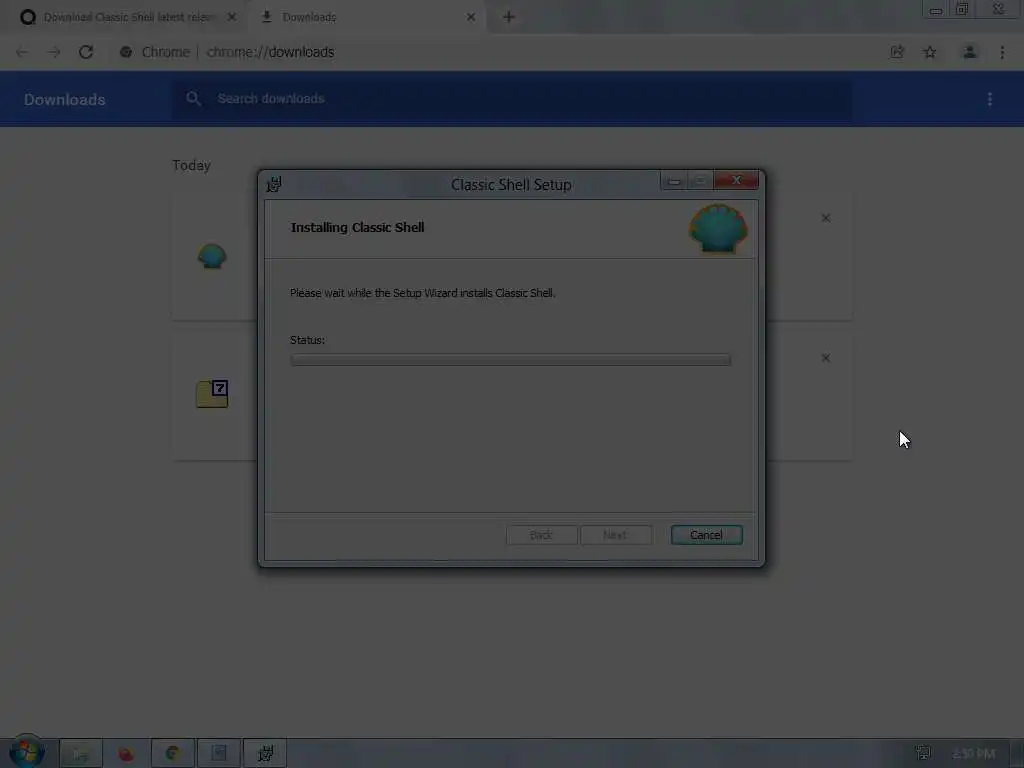
Task: Click the Classic Shell seashell logo in the dialog
Action: 718,229
